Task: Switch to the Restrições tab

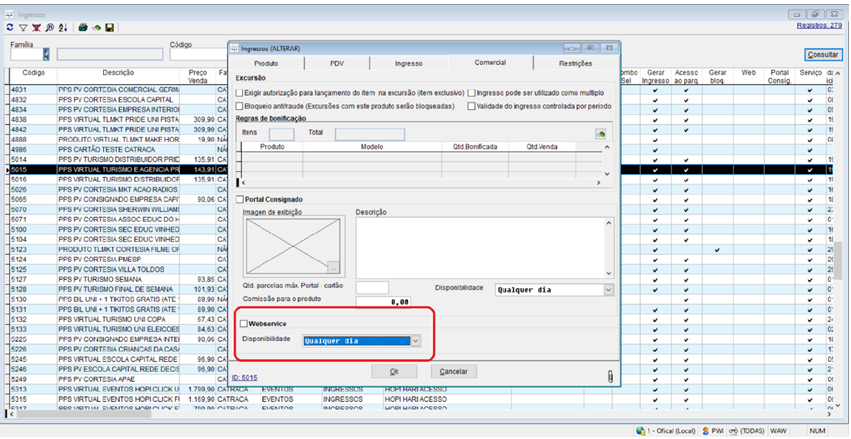Action: tap(575, 63)
